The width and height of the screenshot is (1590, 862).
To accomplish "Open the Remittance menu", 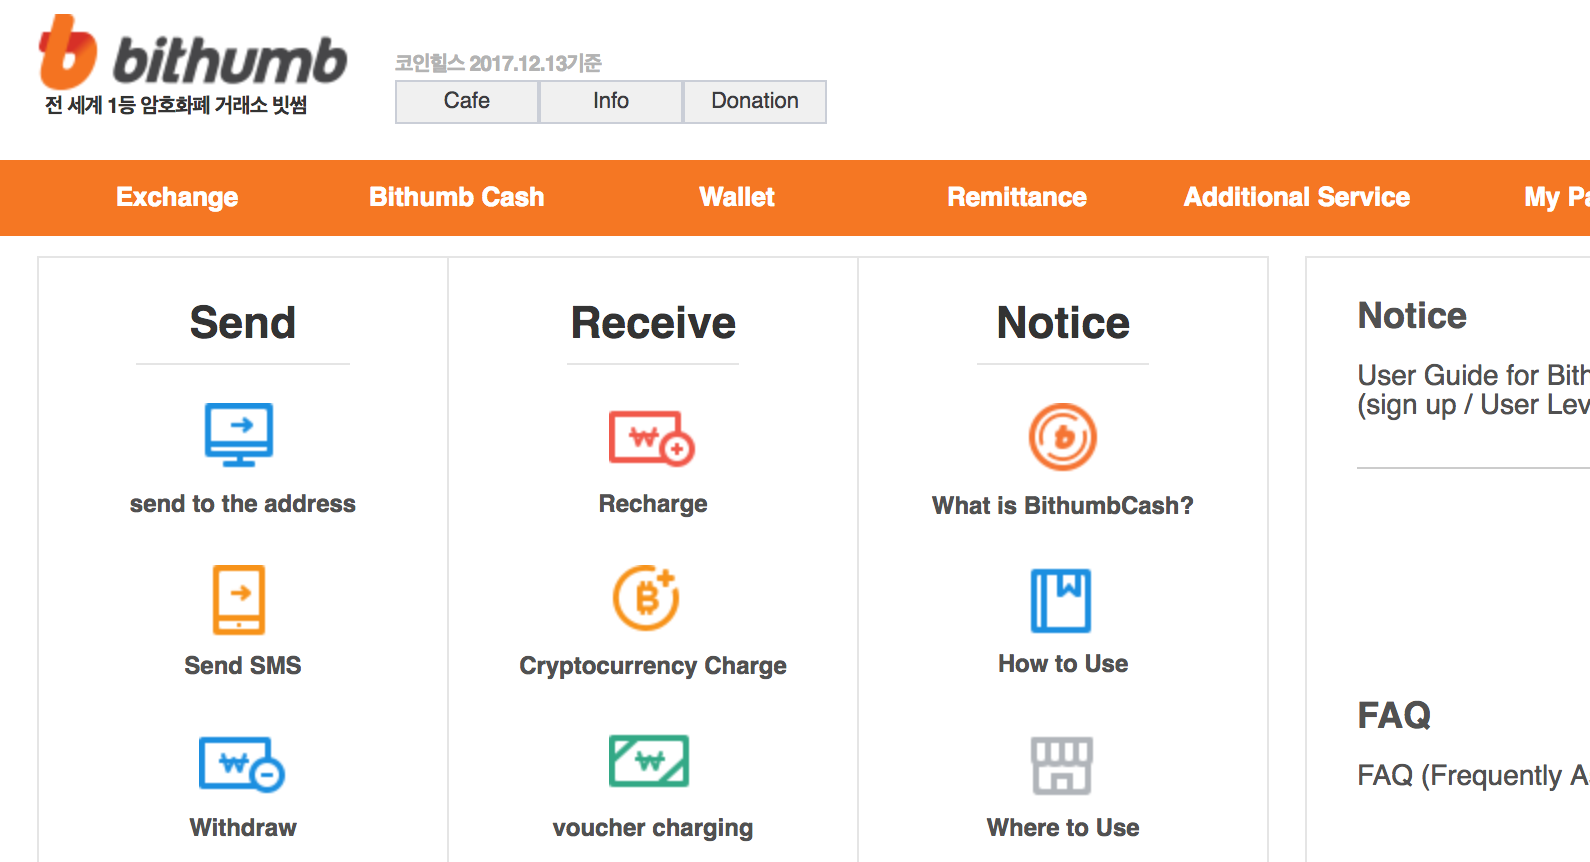I will (1017, 197).
